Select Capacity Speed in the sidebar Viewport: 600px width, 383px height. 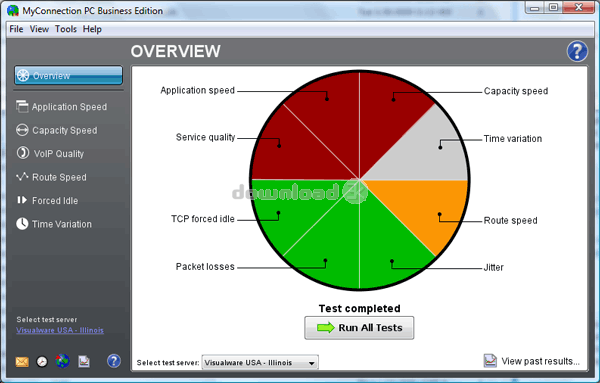(57, 130)
